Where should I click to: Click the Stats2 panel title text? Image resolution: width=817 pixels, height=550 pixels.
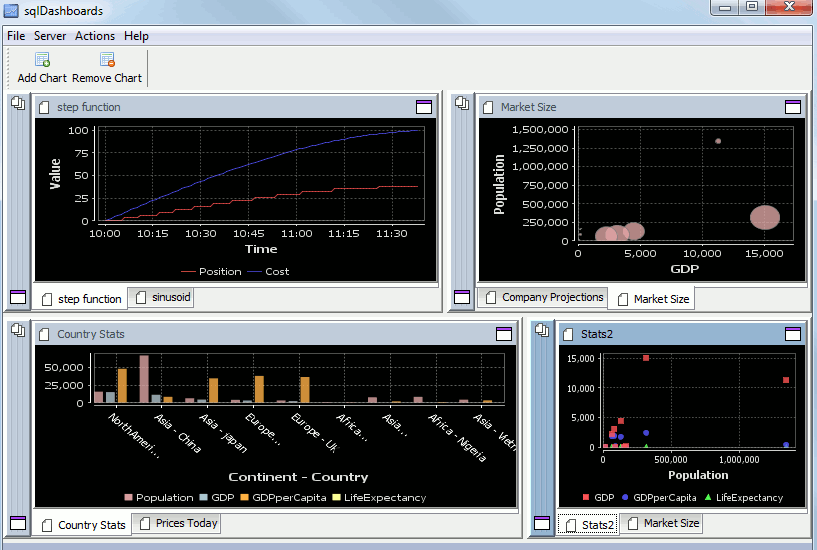597,334
